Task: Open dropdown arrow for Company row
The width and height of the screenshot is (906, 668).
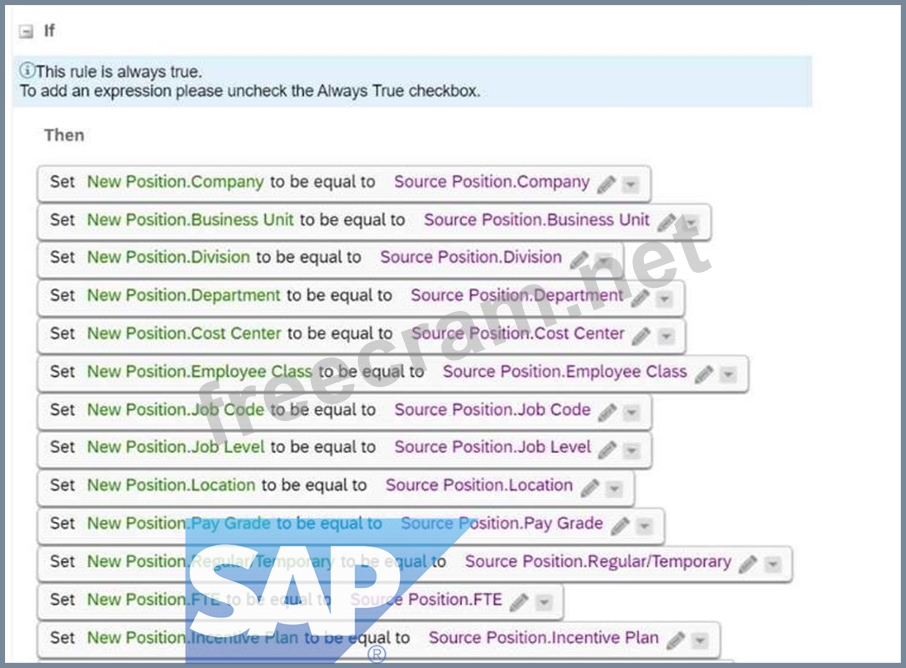Action: coord(631,185)
